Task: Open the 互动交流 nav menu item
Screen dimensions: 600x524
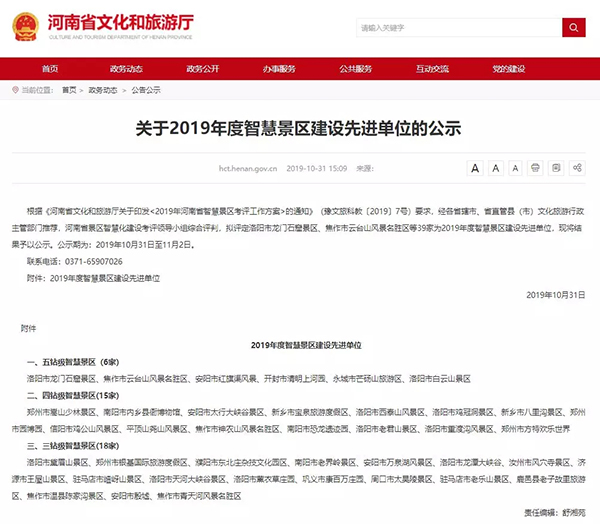Action: (432, 69)
